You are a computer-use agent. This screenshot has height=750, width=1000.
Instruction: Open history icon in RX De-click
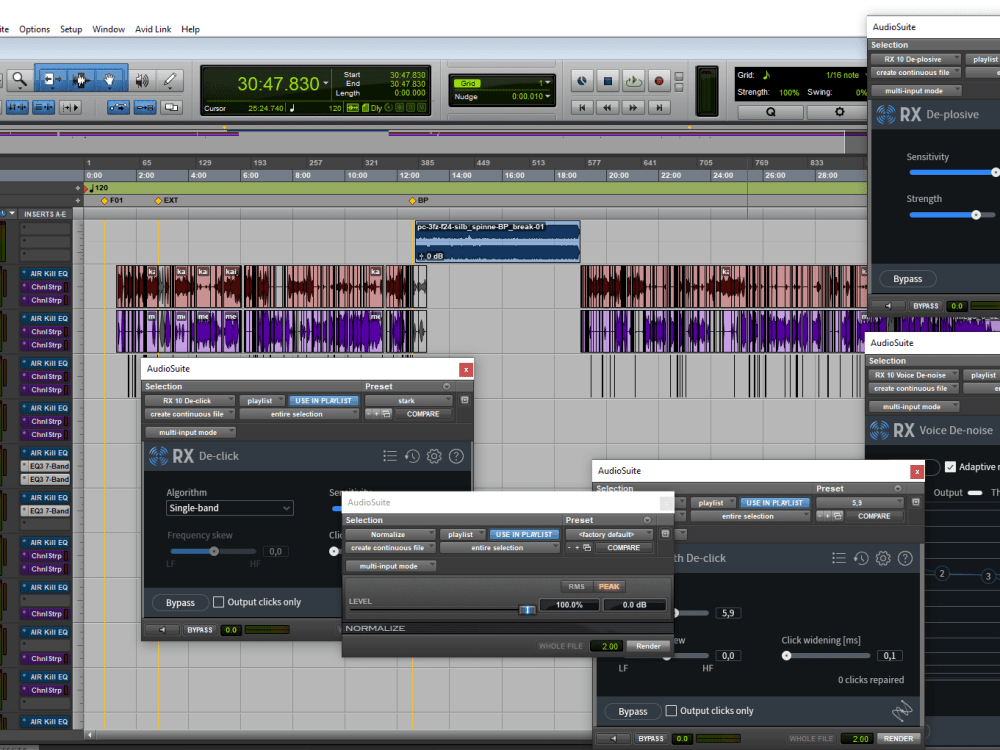click(412, 456)
